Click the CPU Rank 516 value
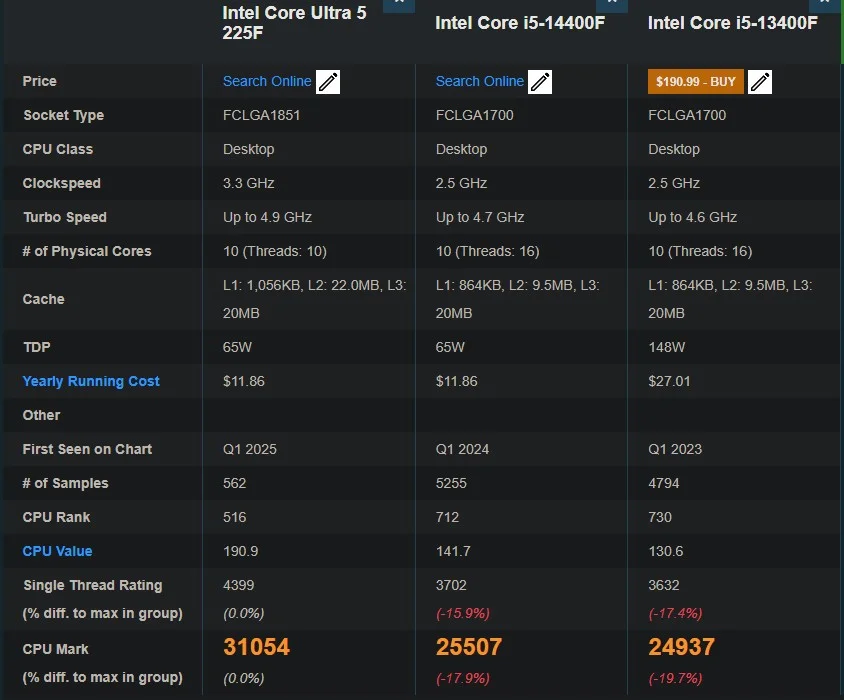844x700 pixels. [235, 517]
